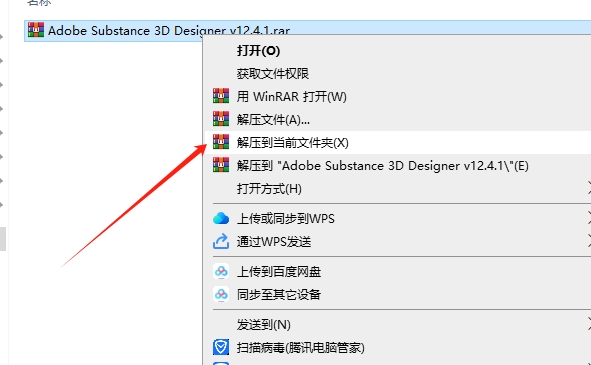This screenshot has height=365, width=591.
Task: Choose 扫描病毒(腾讯电脑管家)
Action: pyautogui.click(x=300, y=348)
